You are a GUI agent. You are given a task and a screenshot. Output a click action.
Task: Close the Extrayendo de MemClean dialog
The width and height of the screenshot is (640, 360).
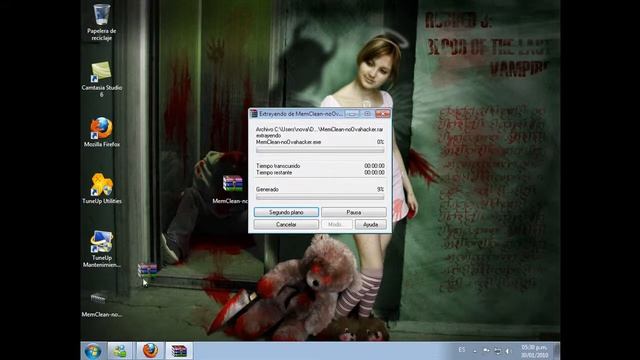point(383,114)
